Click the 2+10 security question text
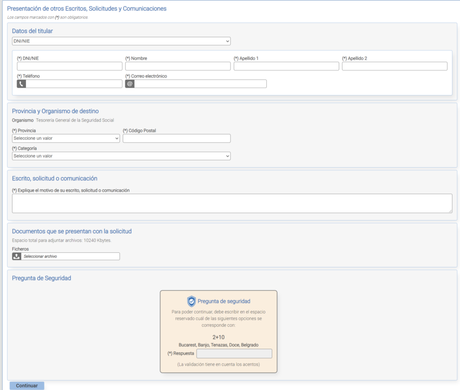This screenshot has width=460, height=390. pos(219,337)
